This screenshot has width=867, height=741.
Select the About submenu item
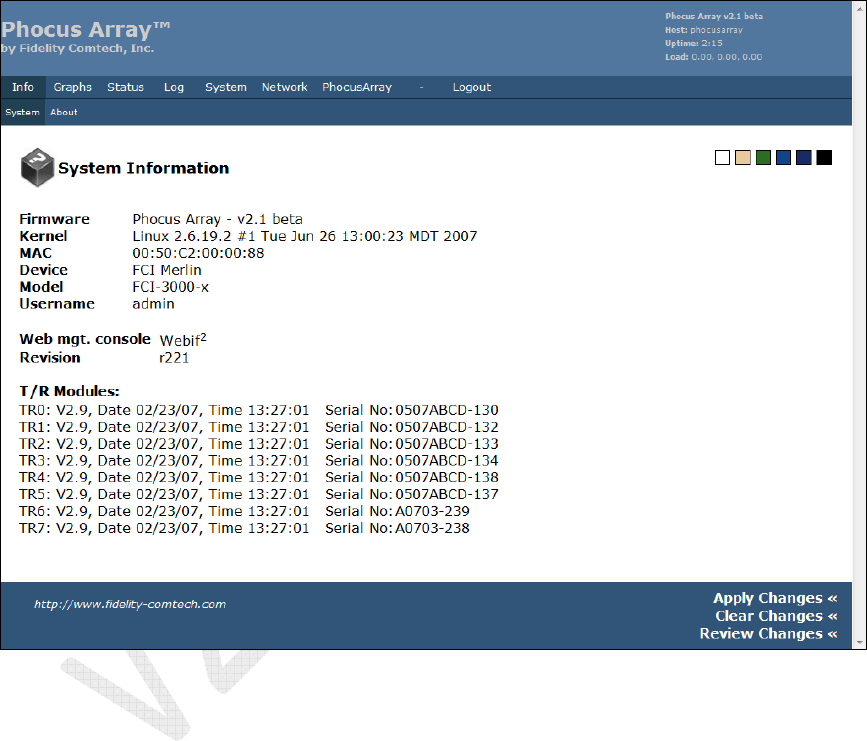[64, 112]
